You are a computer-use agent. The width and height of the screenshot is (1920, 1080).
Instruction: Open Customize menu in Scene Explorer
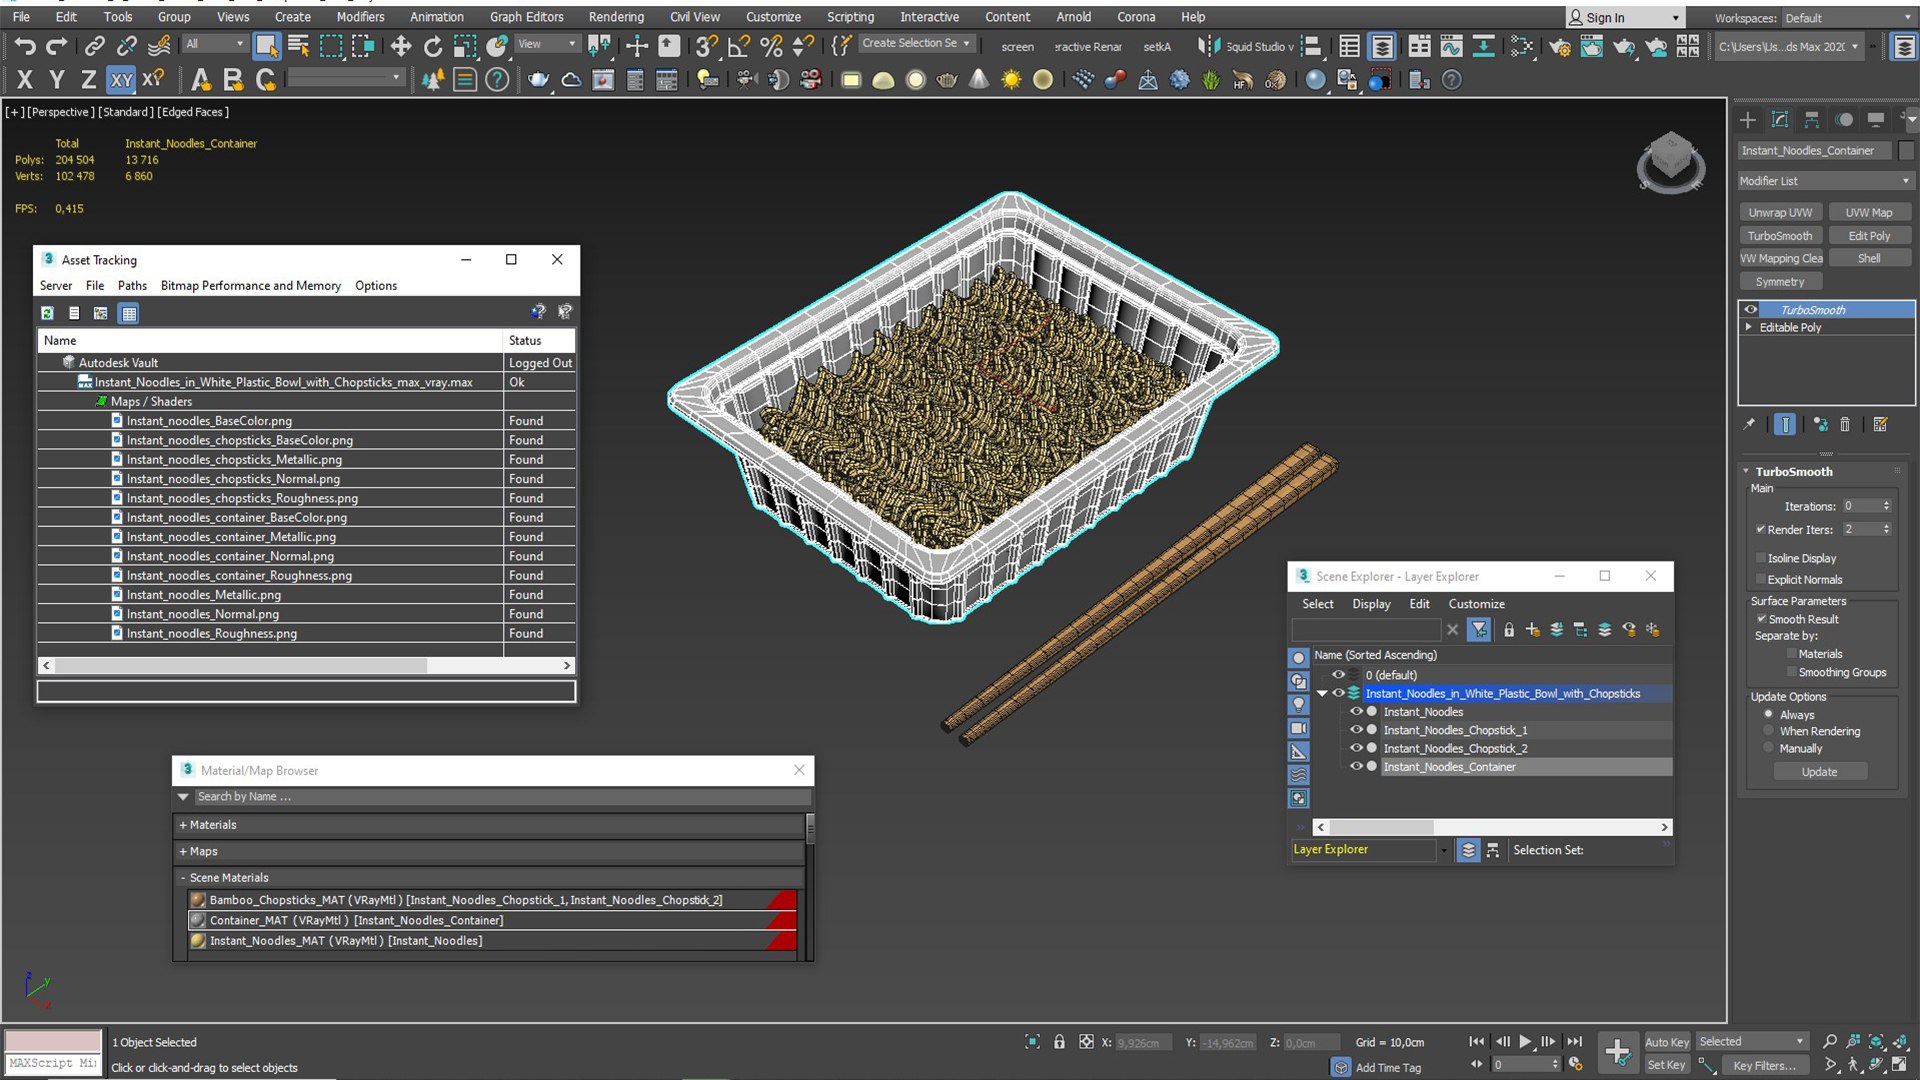pyautogui.click(x=1476, y=604)
